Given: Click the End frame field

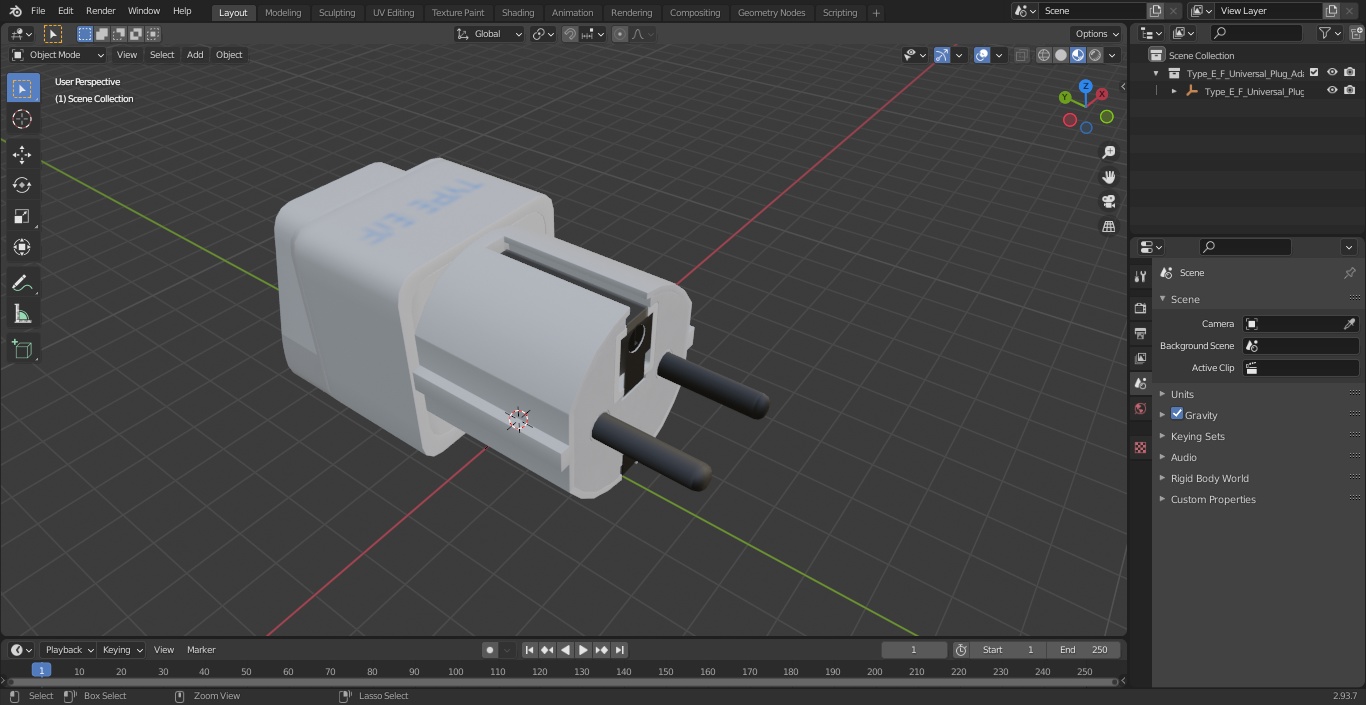Looking at the screenshot, I should [1084, 650].
